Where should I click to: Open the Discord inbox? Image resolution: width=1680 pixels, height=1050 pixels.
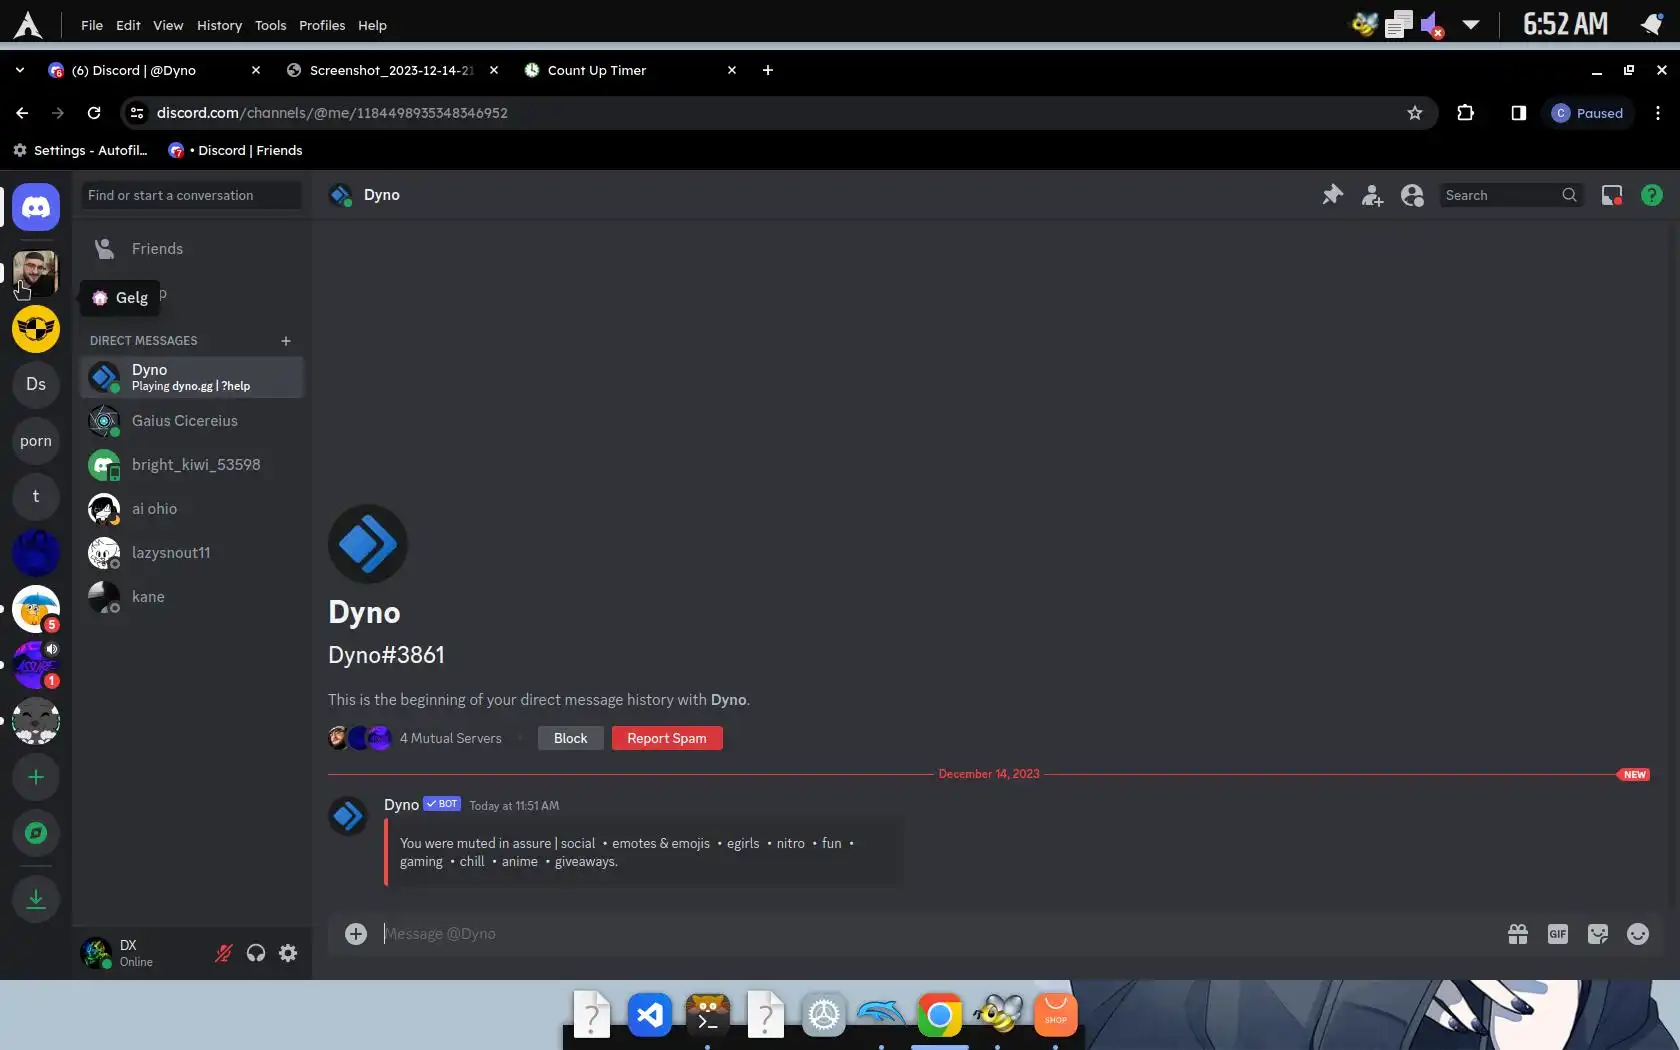[x=1612, y=195]
